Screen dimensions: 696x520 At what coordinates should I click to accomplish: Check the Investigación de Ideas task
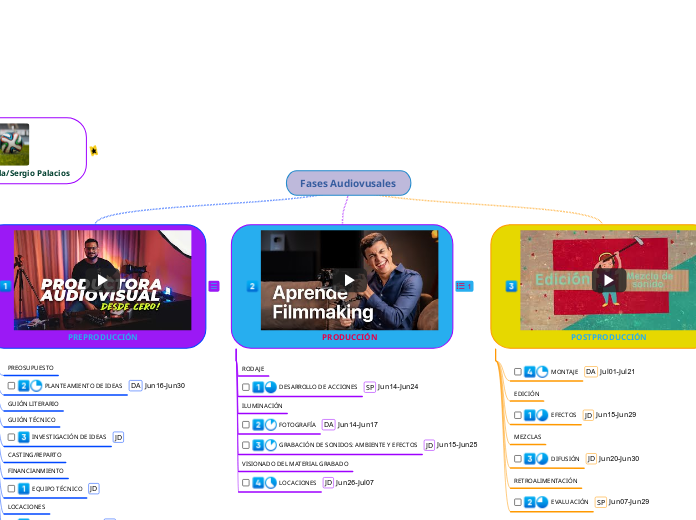[12, 437]
